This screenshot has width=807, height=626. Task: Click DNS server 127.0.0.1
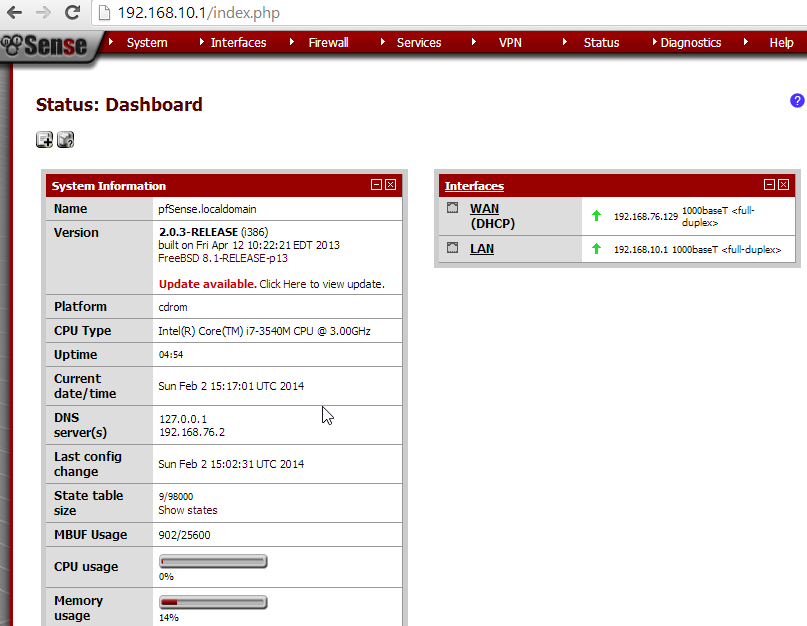click(183, 419)
